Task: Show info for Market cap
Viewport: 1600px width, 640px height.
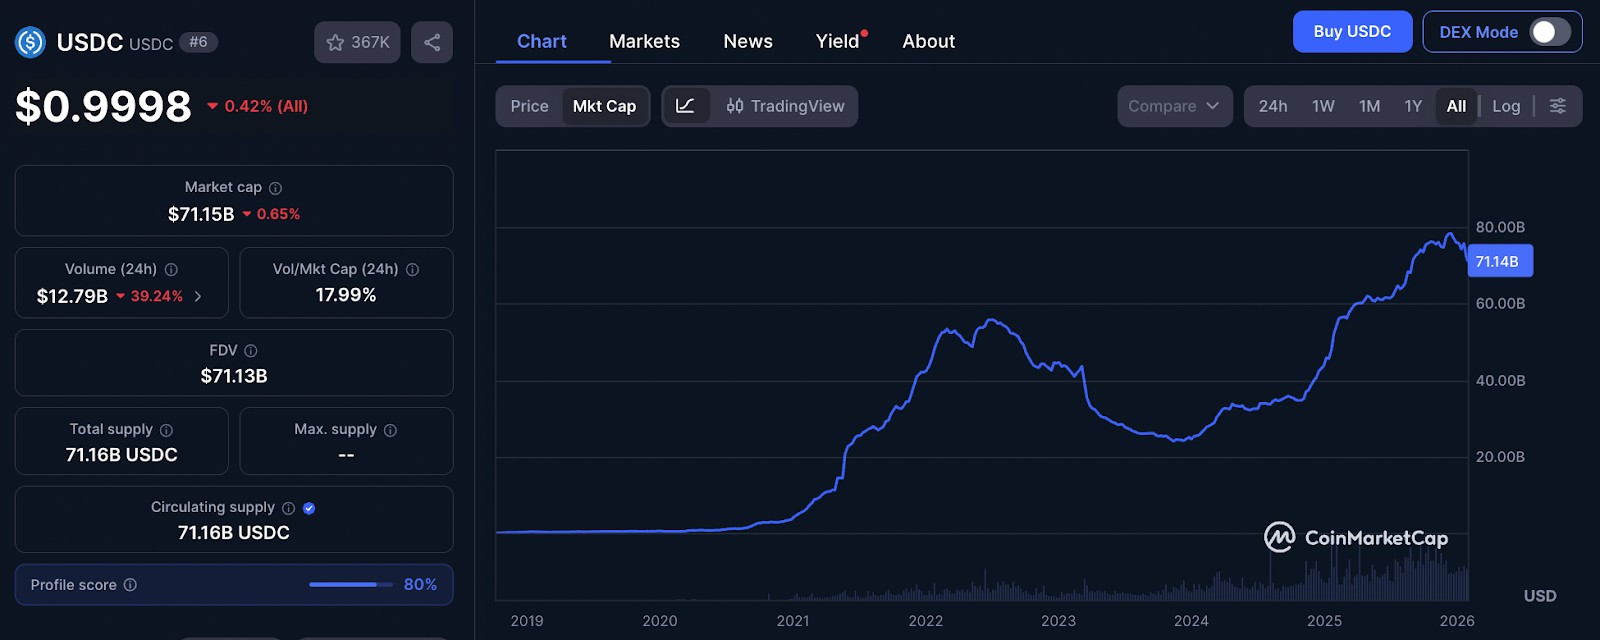Action: (x=275, y=188)
